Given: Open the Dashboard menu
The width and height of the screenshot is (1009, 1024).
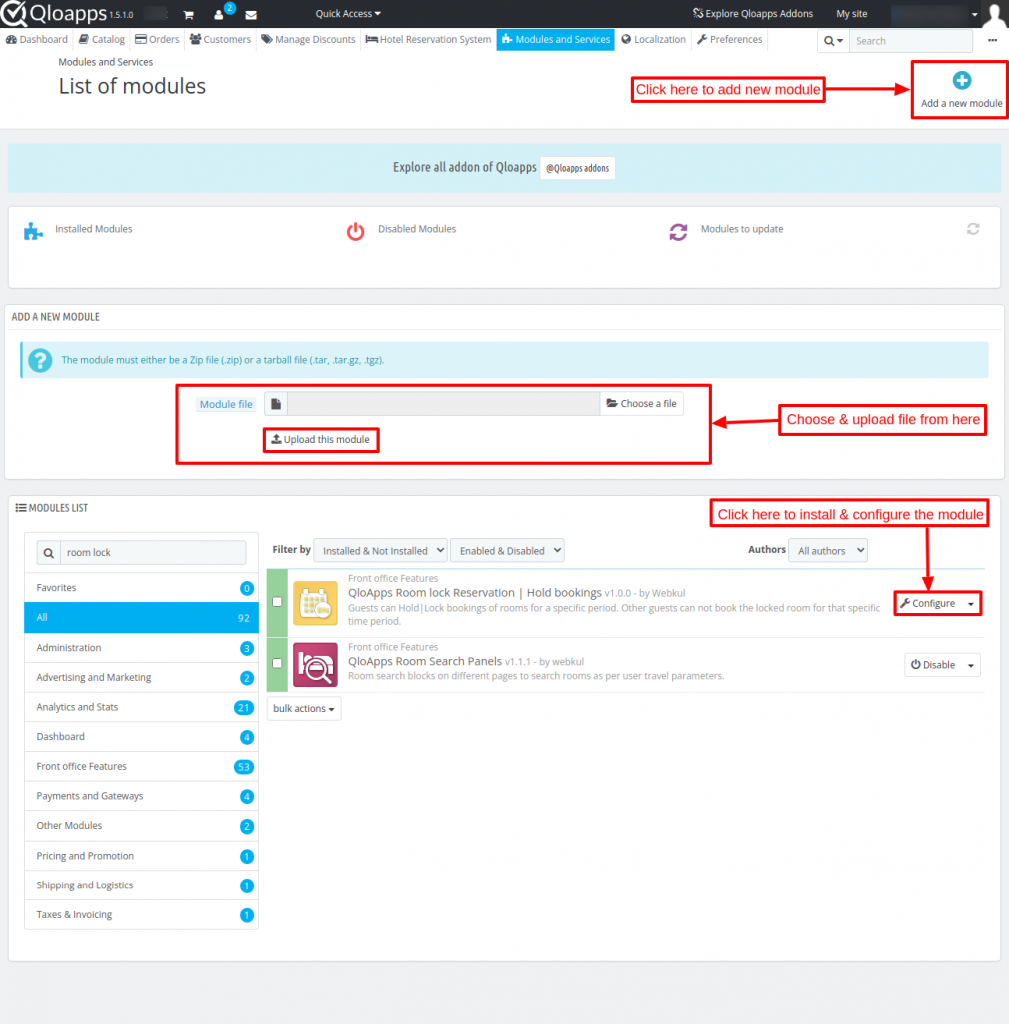Looking at the screenshot, I should click(x=37, y=39).
